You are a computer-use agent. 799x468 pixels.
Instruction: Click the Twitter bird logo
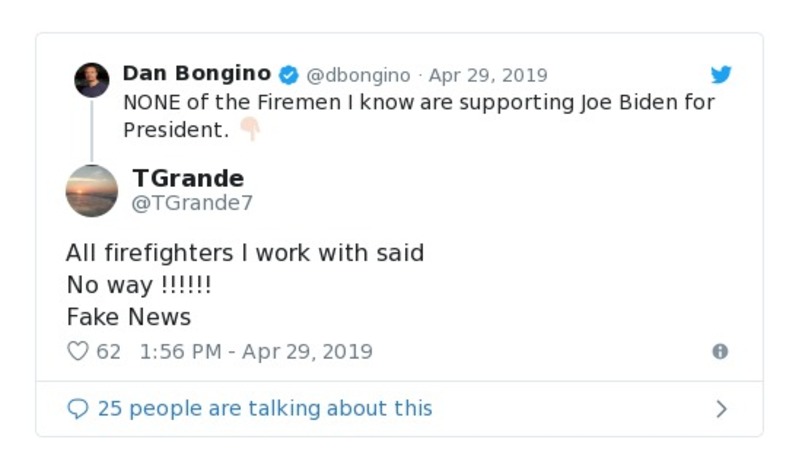click(721, 75)
